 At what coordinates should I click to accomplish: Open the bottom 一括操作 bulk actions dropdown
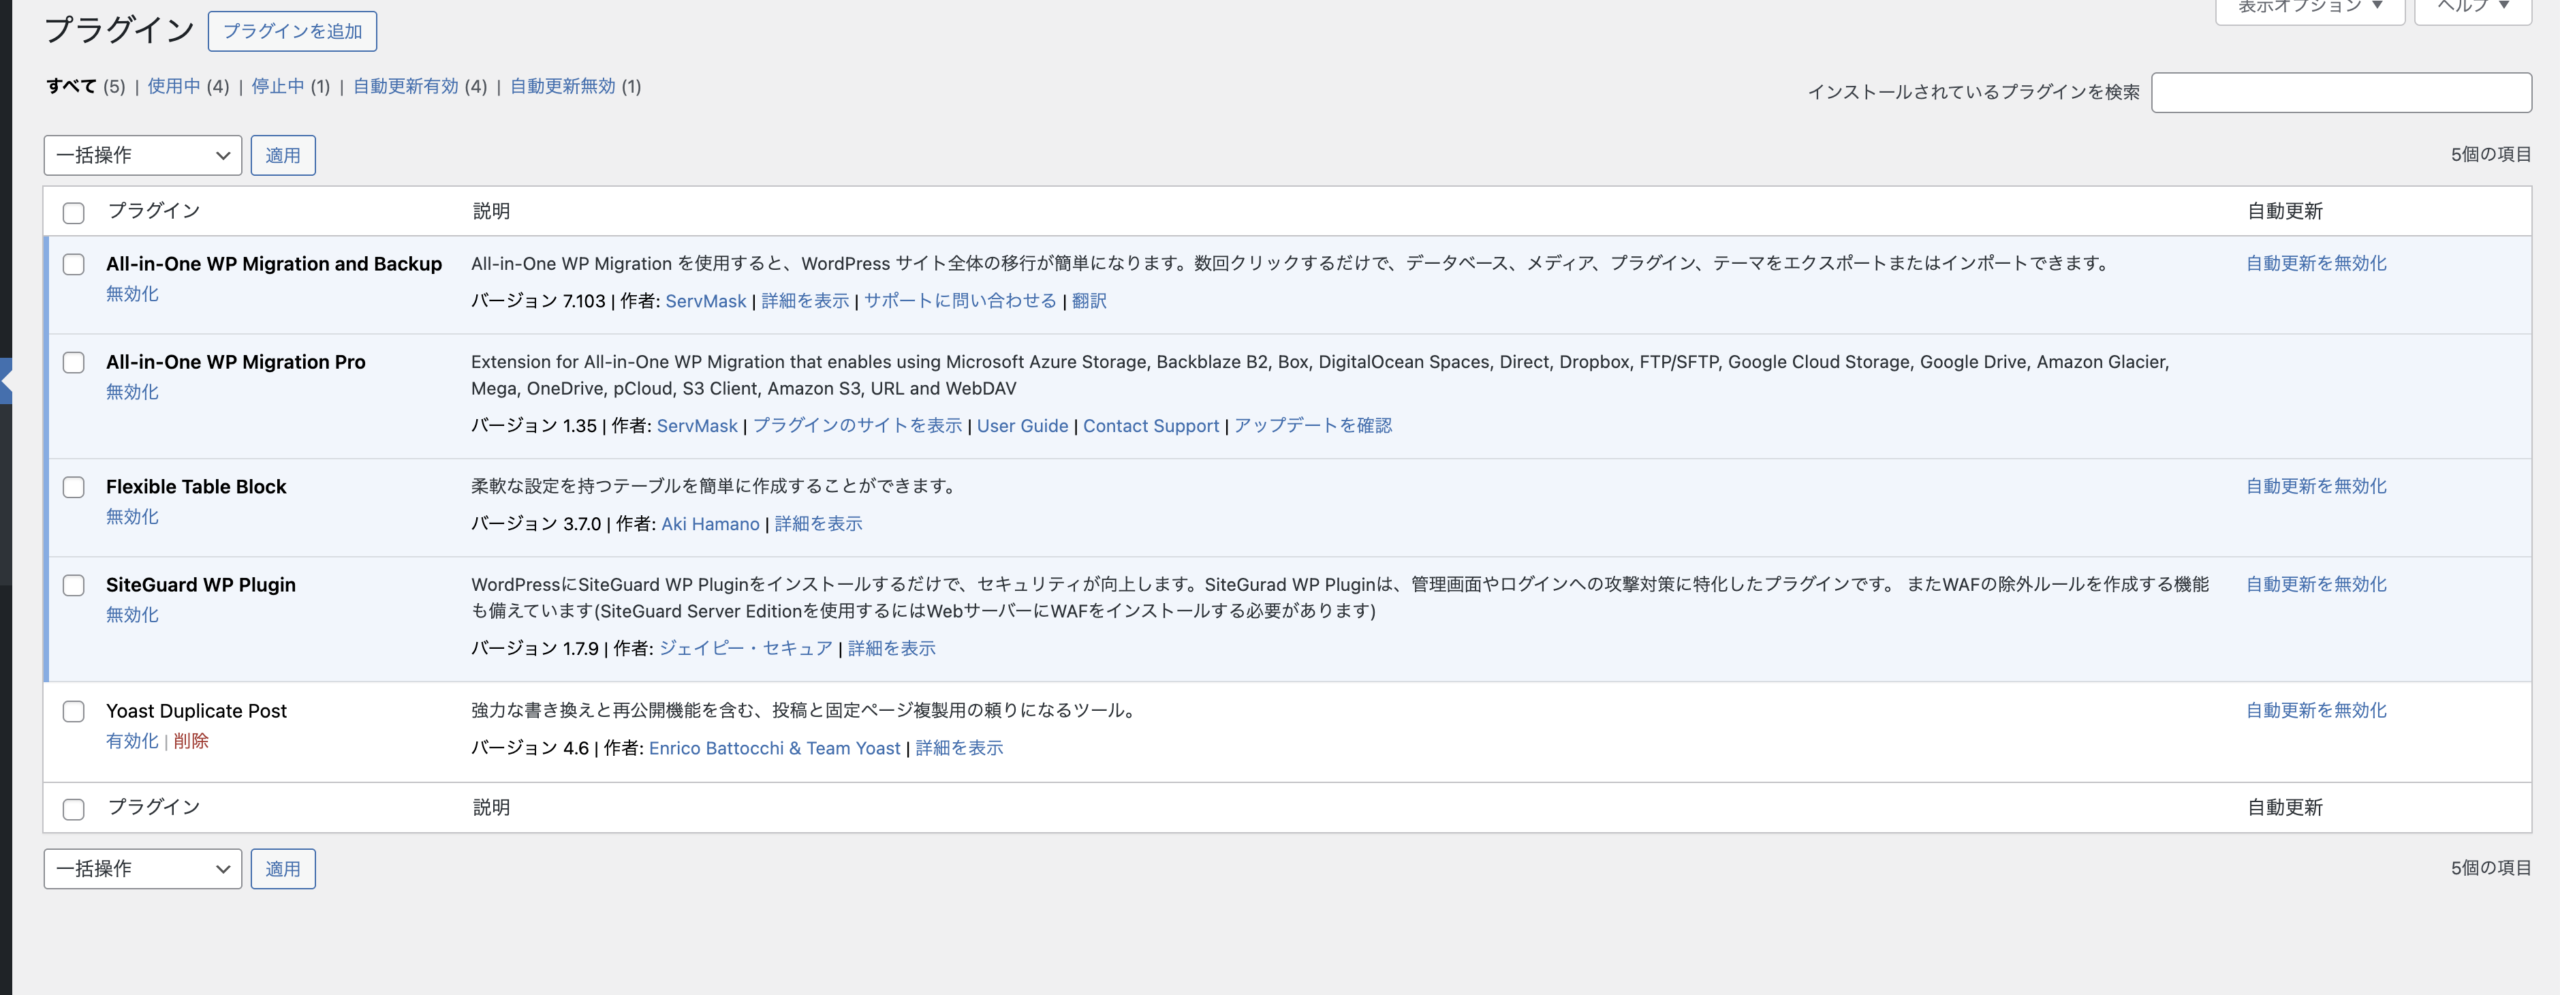(x=143, y=869)
